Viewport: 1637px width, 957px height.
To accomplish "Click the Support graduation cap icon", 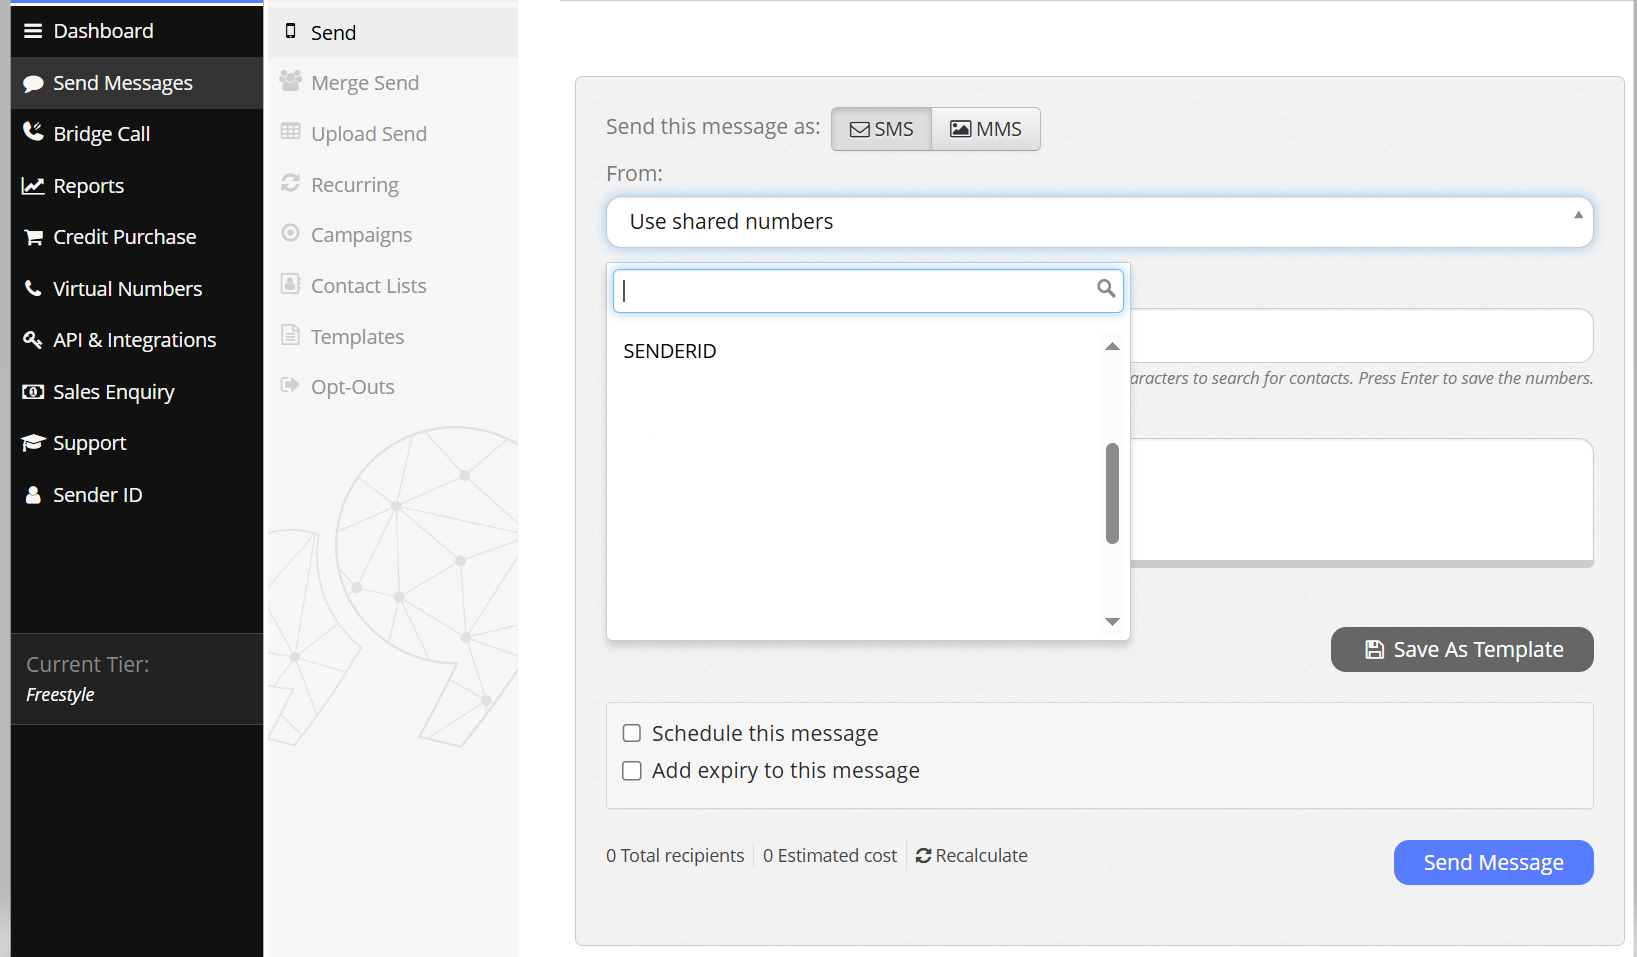I will coord(33,443).
